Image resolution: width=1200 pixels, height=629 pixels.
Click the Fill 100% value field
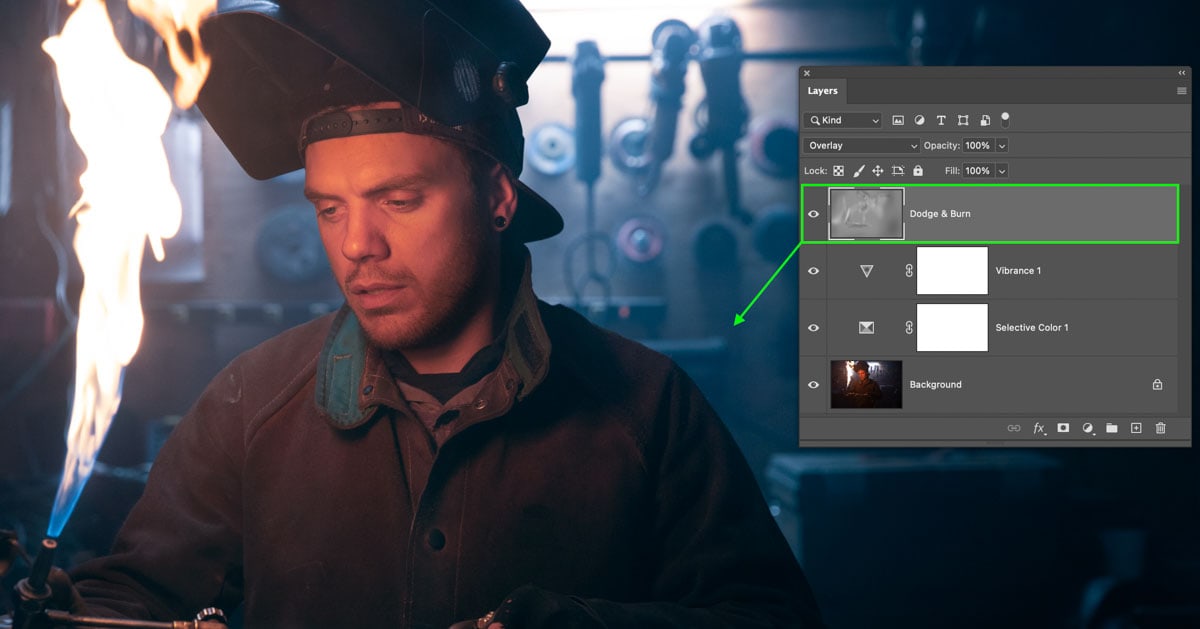[x=978, y=171]
